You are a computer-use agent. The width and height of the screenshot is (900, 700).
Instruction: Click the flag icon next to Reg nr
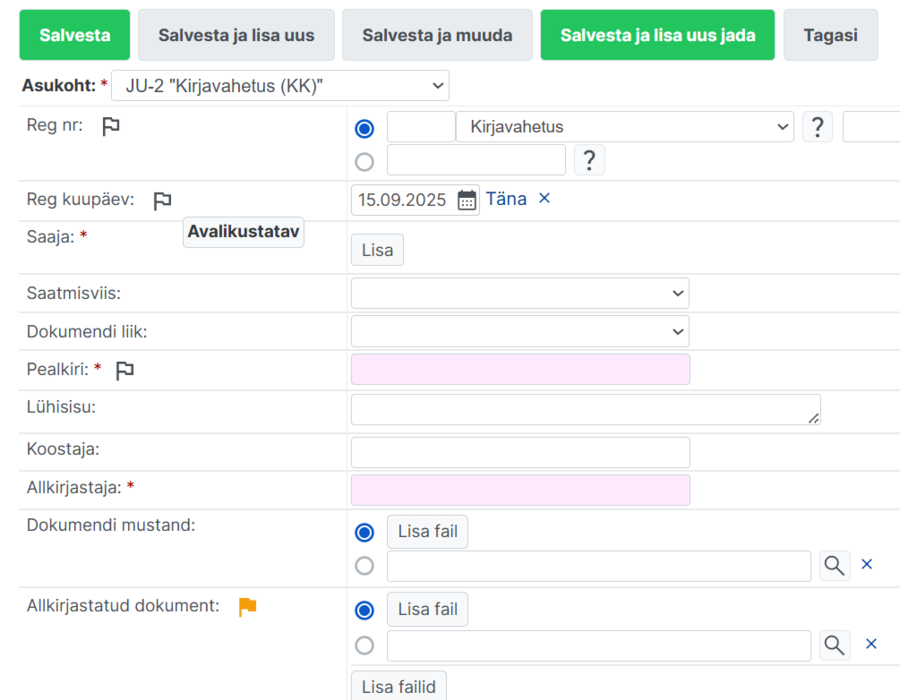pyautogui.click(x=111, y=126)
